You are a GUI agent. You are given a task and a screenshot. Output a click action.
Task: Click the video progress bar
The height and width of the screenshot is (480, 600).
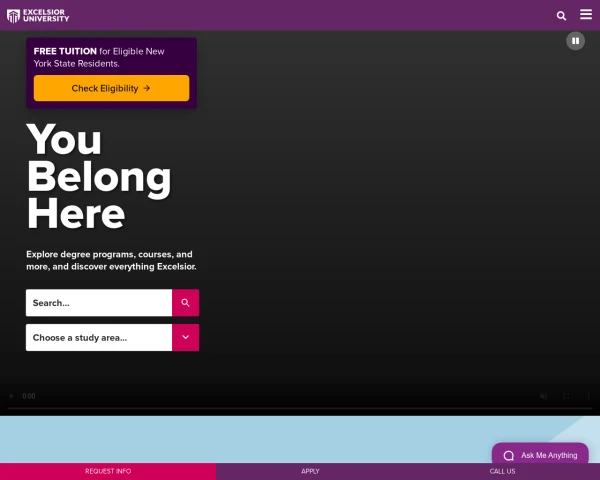click(300, 408)
